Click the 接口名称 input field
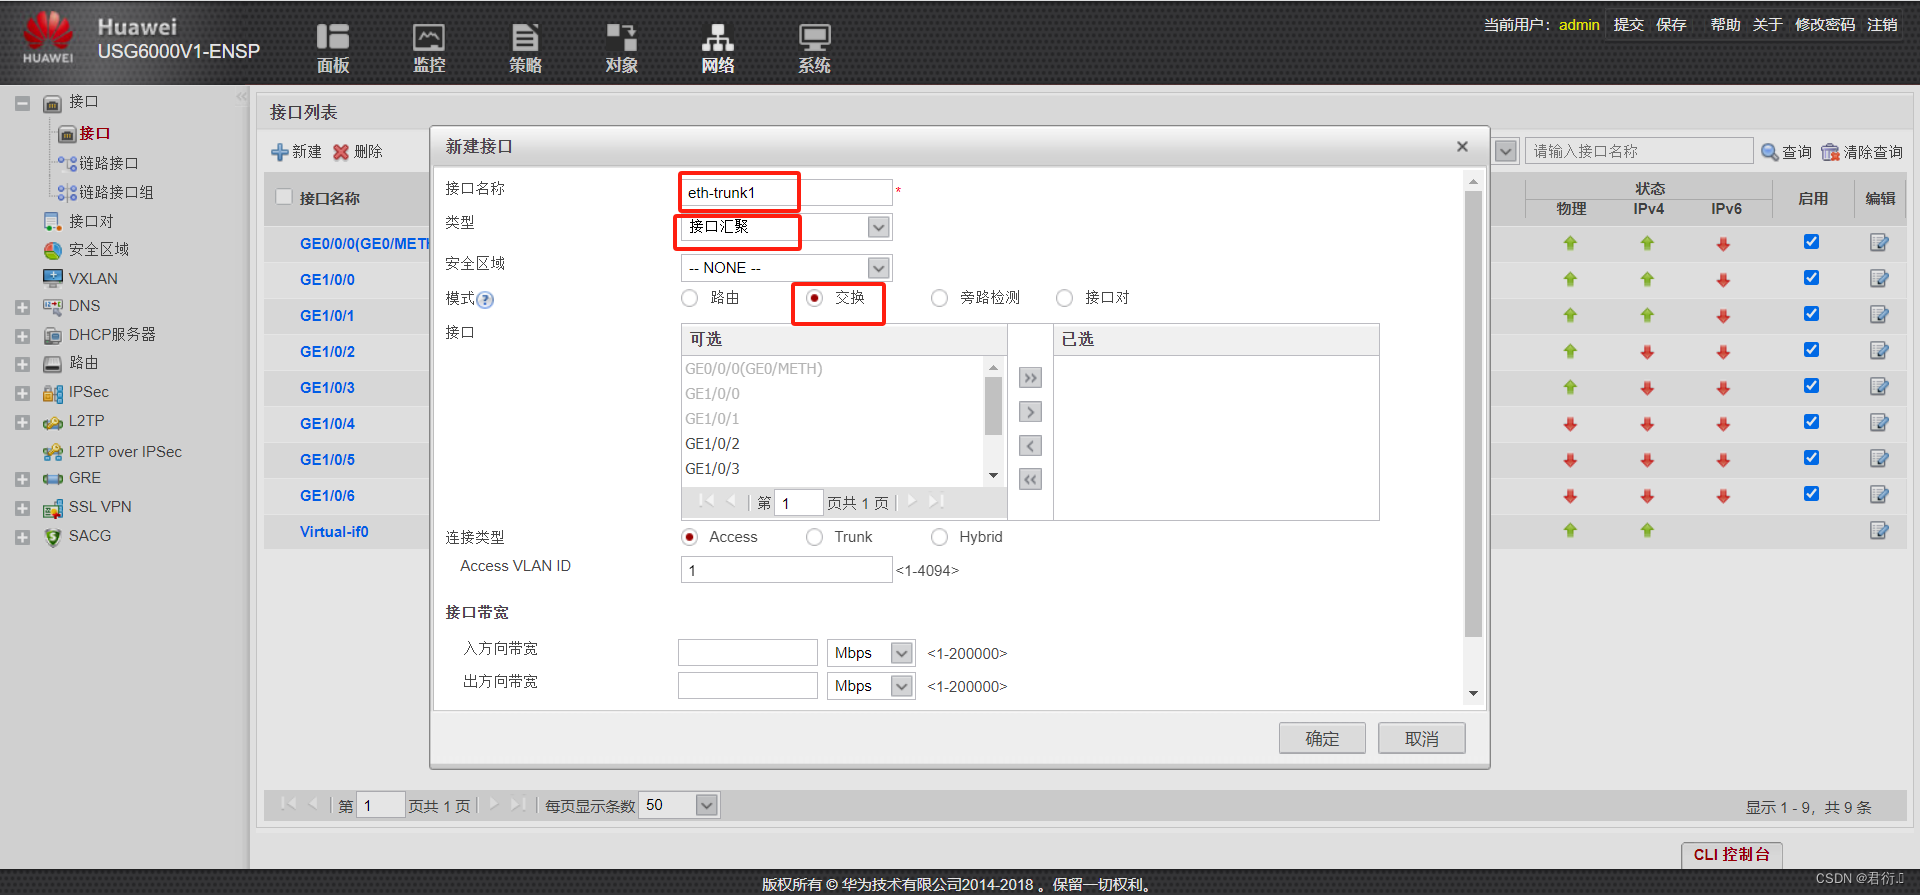The image size is (1920, 895). tap(786, 192)
